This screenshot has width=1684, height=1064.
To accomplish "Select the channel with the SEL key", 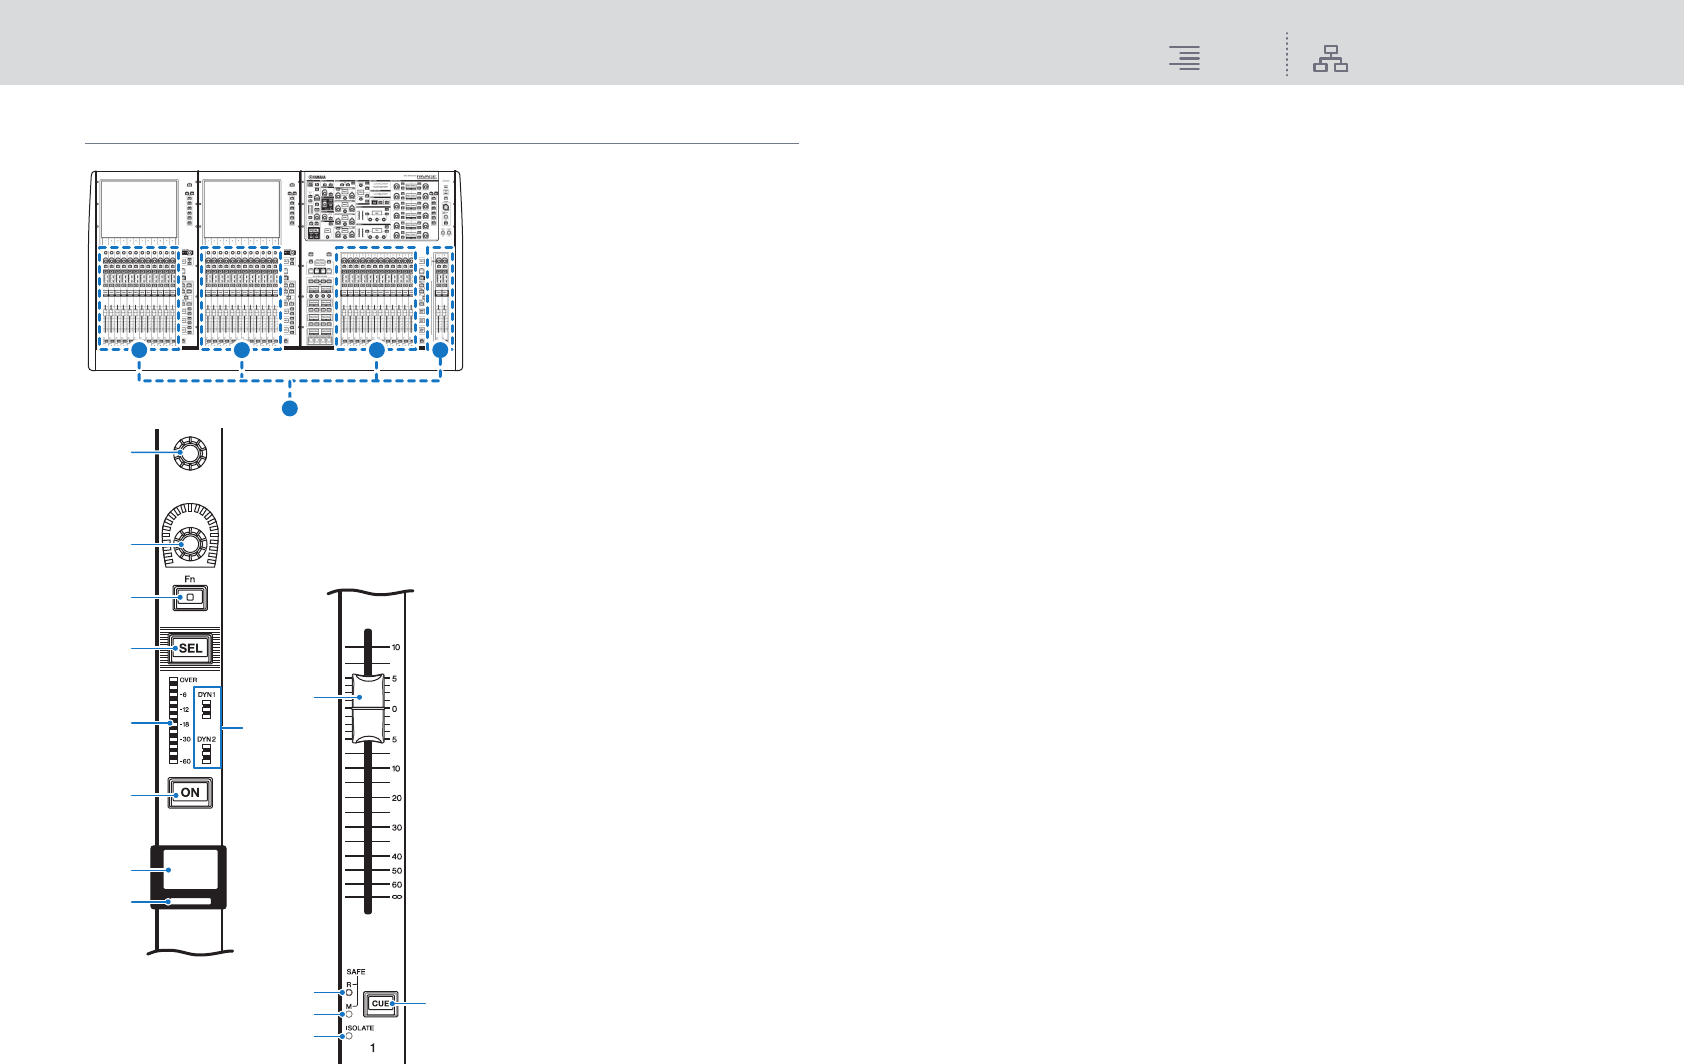I will click(x=190, y=648).
